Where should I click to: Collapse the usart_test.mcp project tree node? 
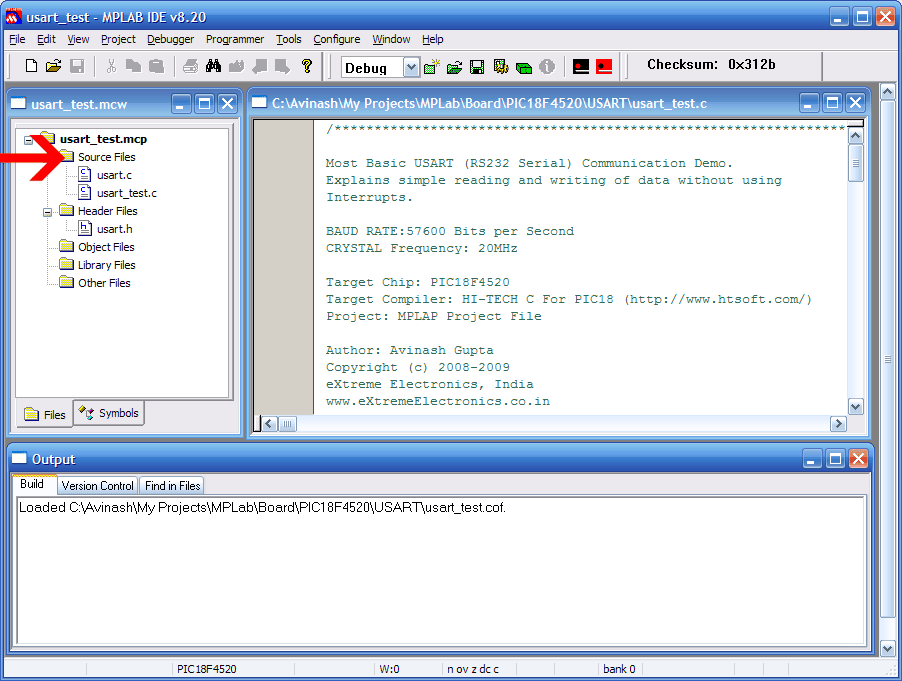click(28, 140)
